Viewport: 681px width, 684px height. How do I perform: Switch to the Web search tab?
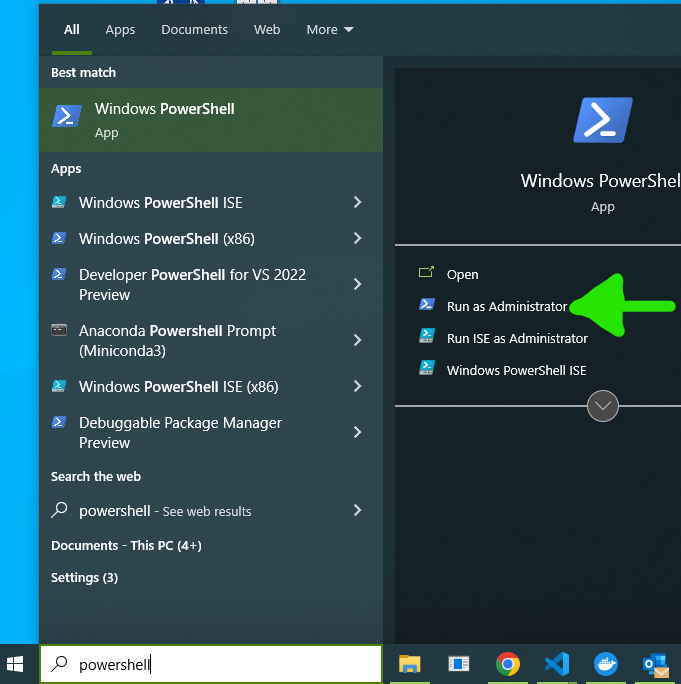(x=267, y=30)
